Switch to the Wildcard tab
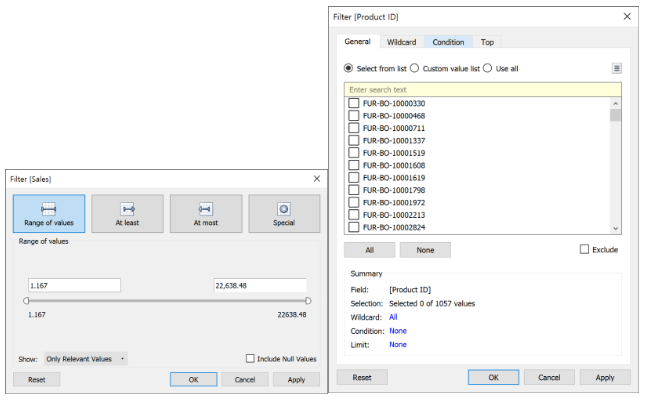648x404 pixels. click(x=401, y=42)
